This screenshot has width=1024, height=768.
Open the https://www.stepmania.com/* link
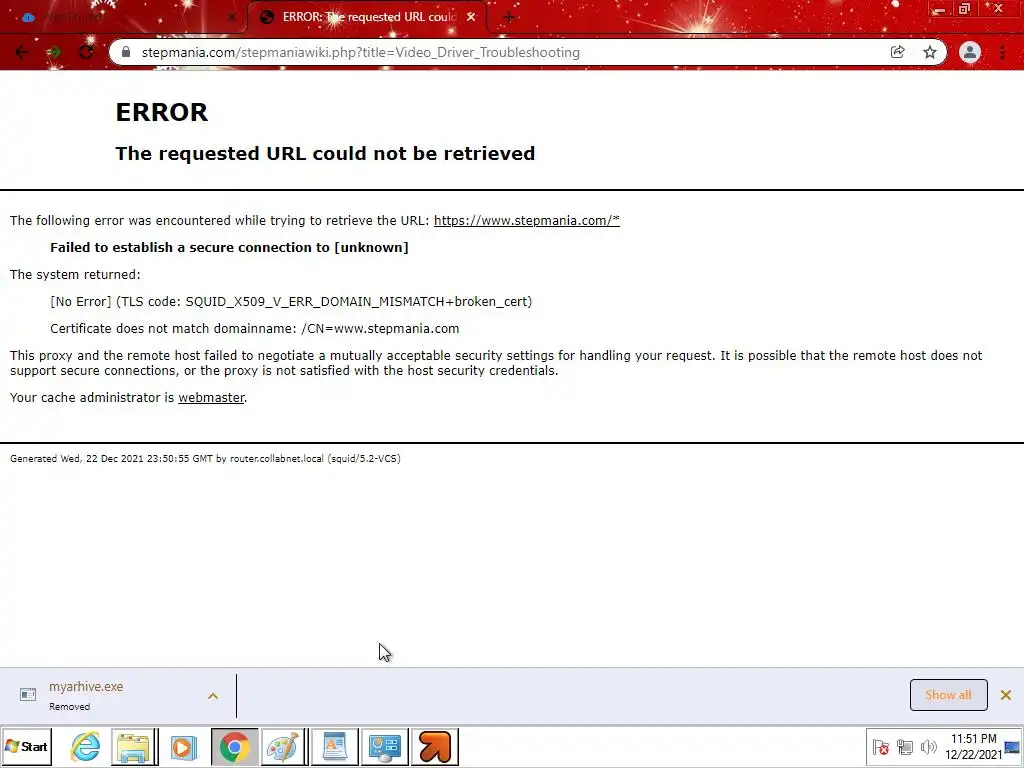pos(526,221)
